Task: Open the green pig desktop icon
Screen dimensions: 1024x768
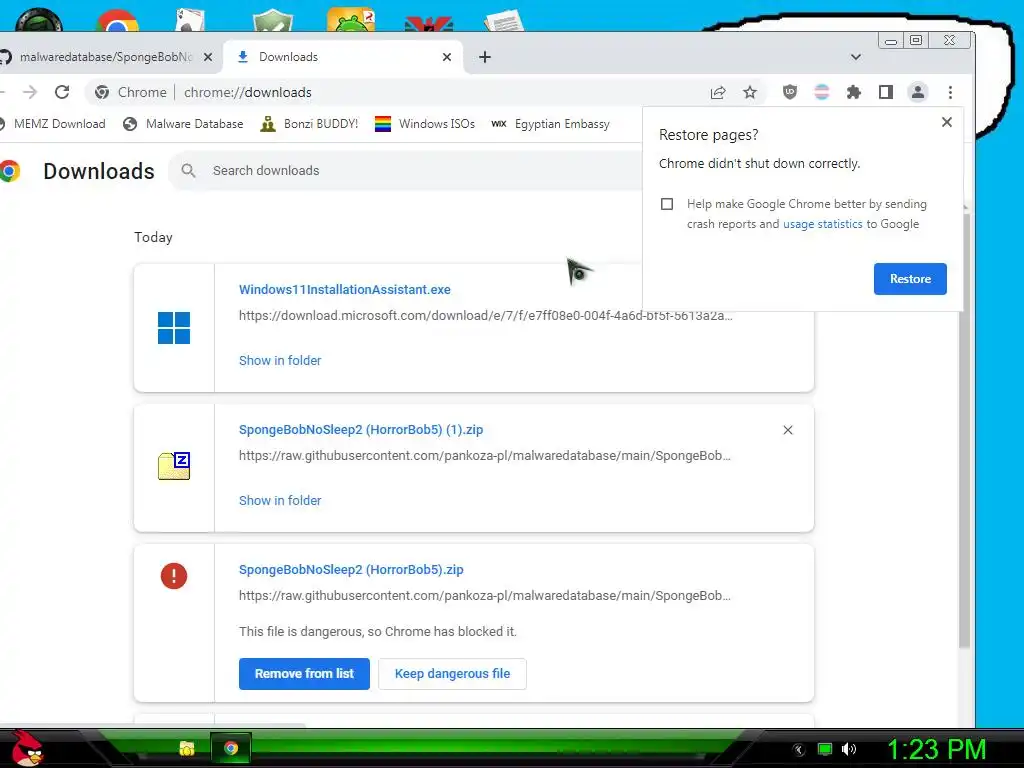Action: click(x=351, y=20)
